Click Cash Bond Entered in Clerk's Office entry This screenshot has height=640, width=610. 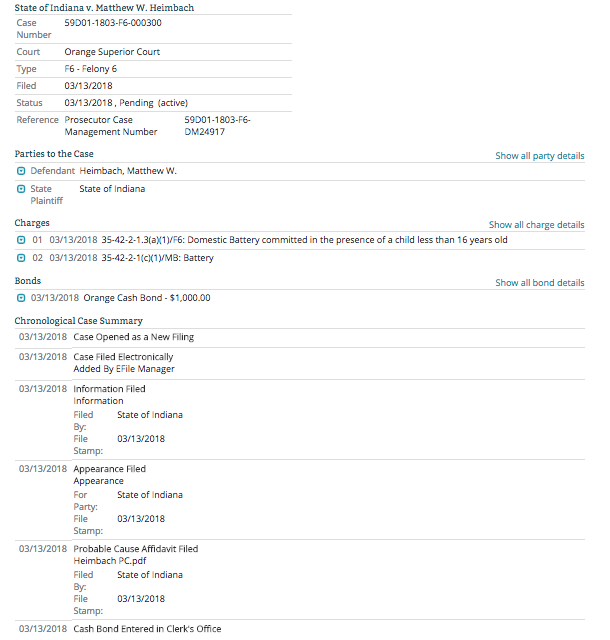(x=147, y=629)
